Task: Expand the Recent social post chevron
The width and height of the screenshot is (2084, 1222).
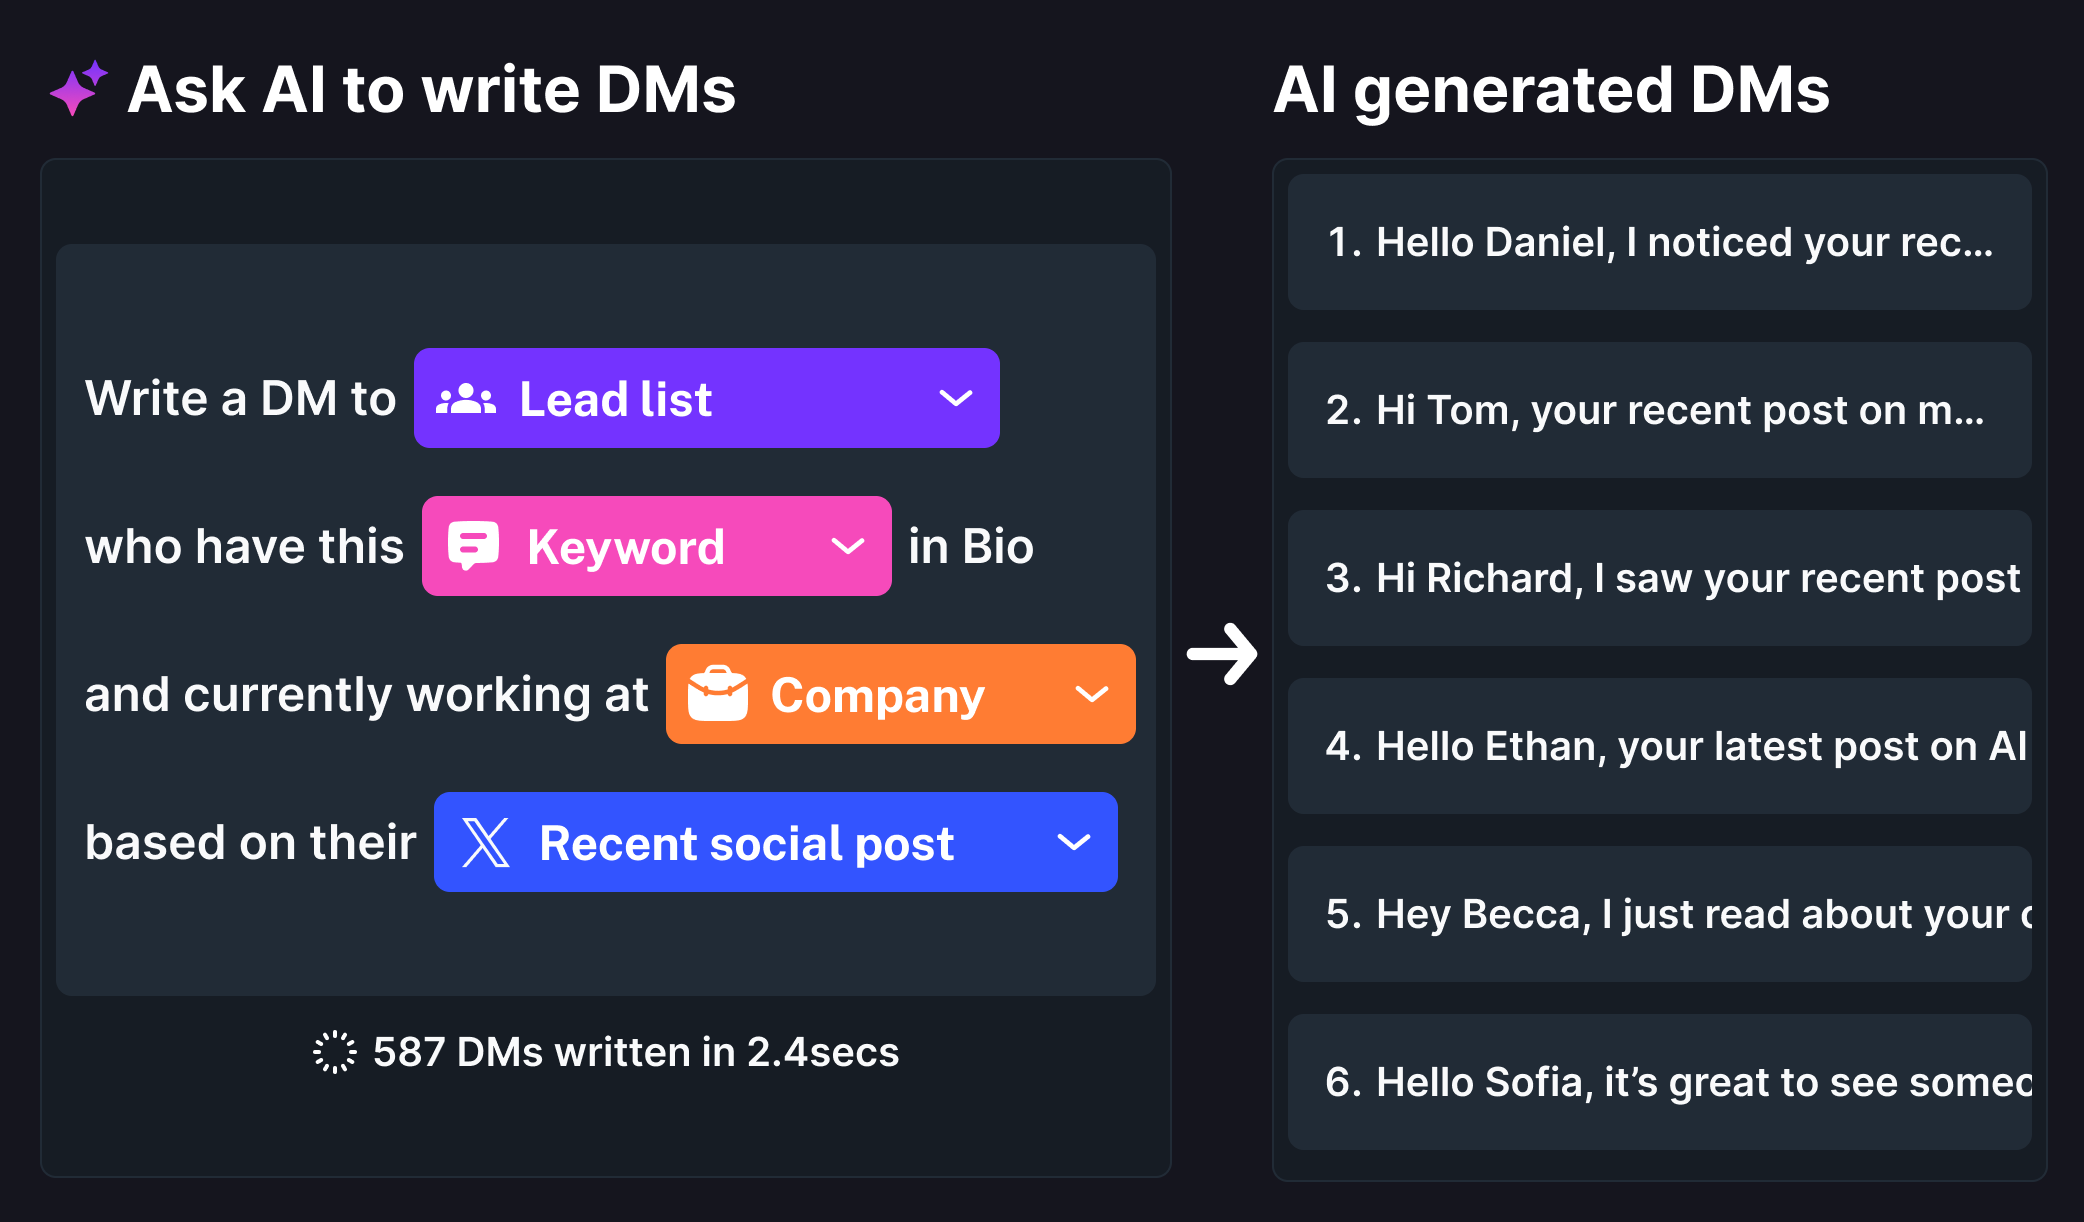Action: point(1074,842)
